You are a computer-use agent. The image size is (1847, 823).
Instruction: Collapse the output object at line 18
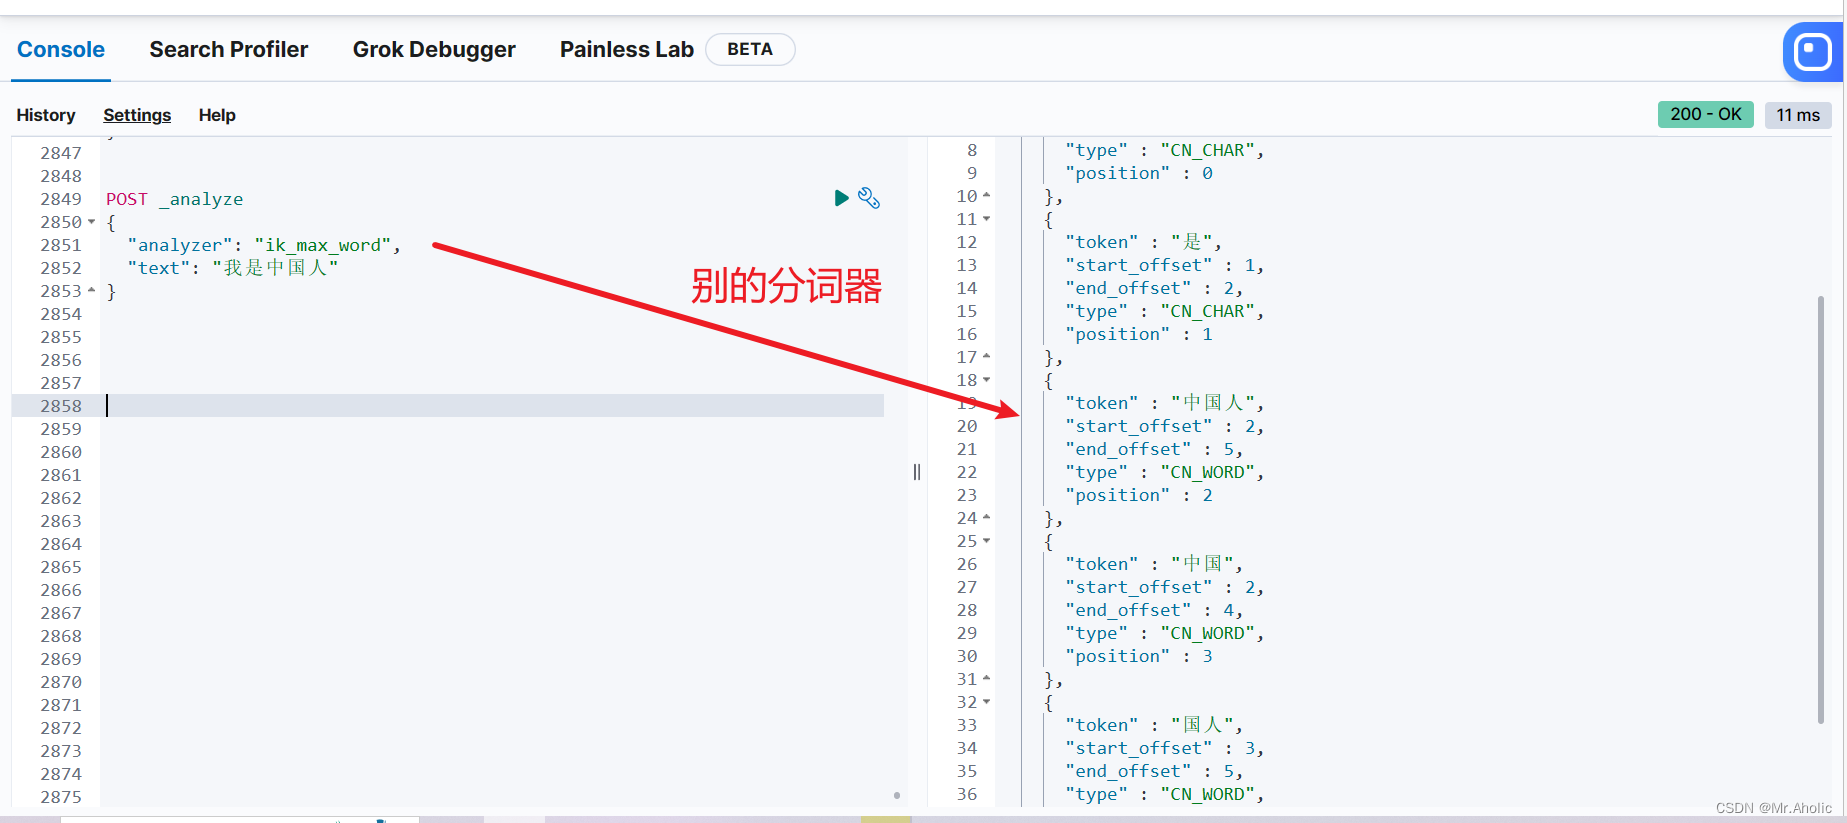pos(986,380)
